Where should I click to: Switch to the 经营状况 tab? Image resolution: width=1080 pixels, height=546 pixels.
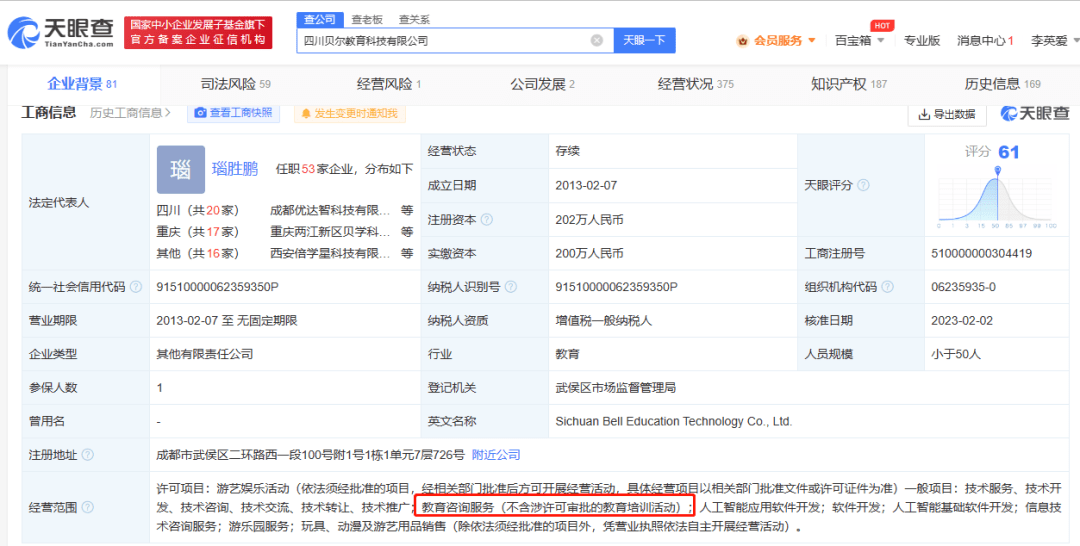click(x=696, y=85)
